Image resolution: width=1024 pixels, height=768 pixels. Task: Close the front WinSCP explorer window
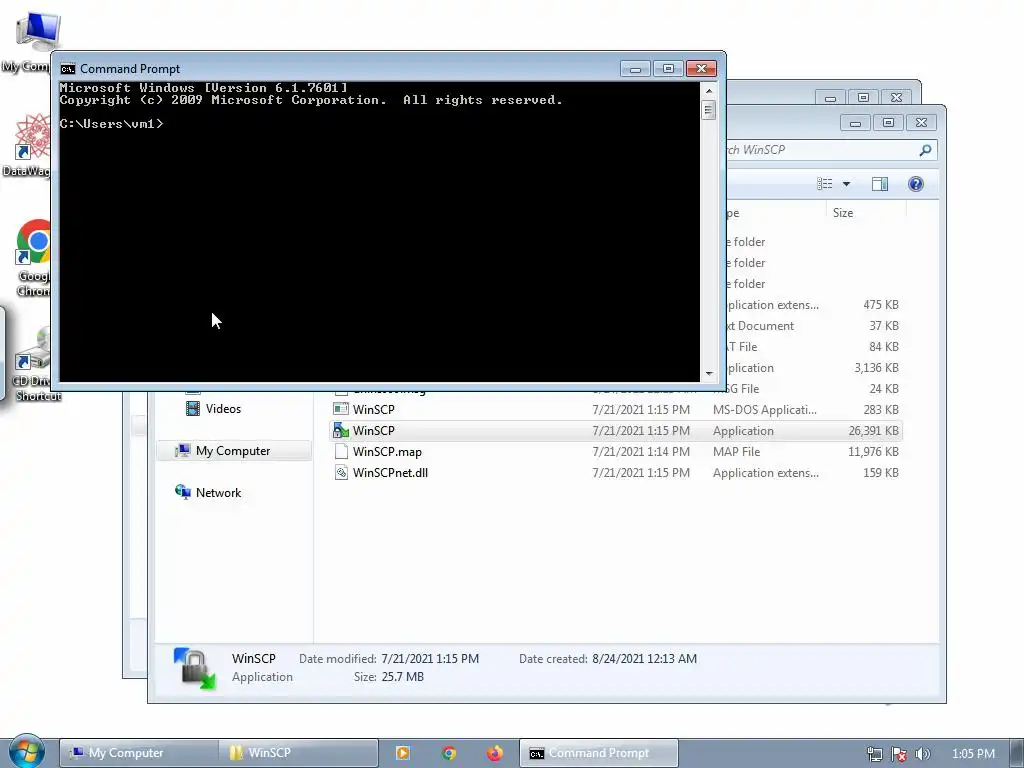pyautogui.click(x=921, y=122)
